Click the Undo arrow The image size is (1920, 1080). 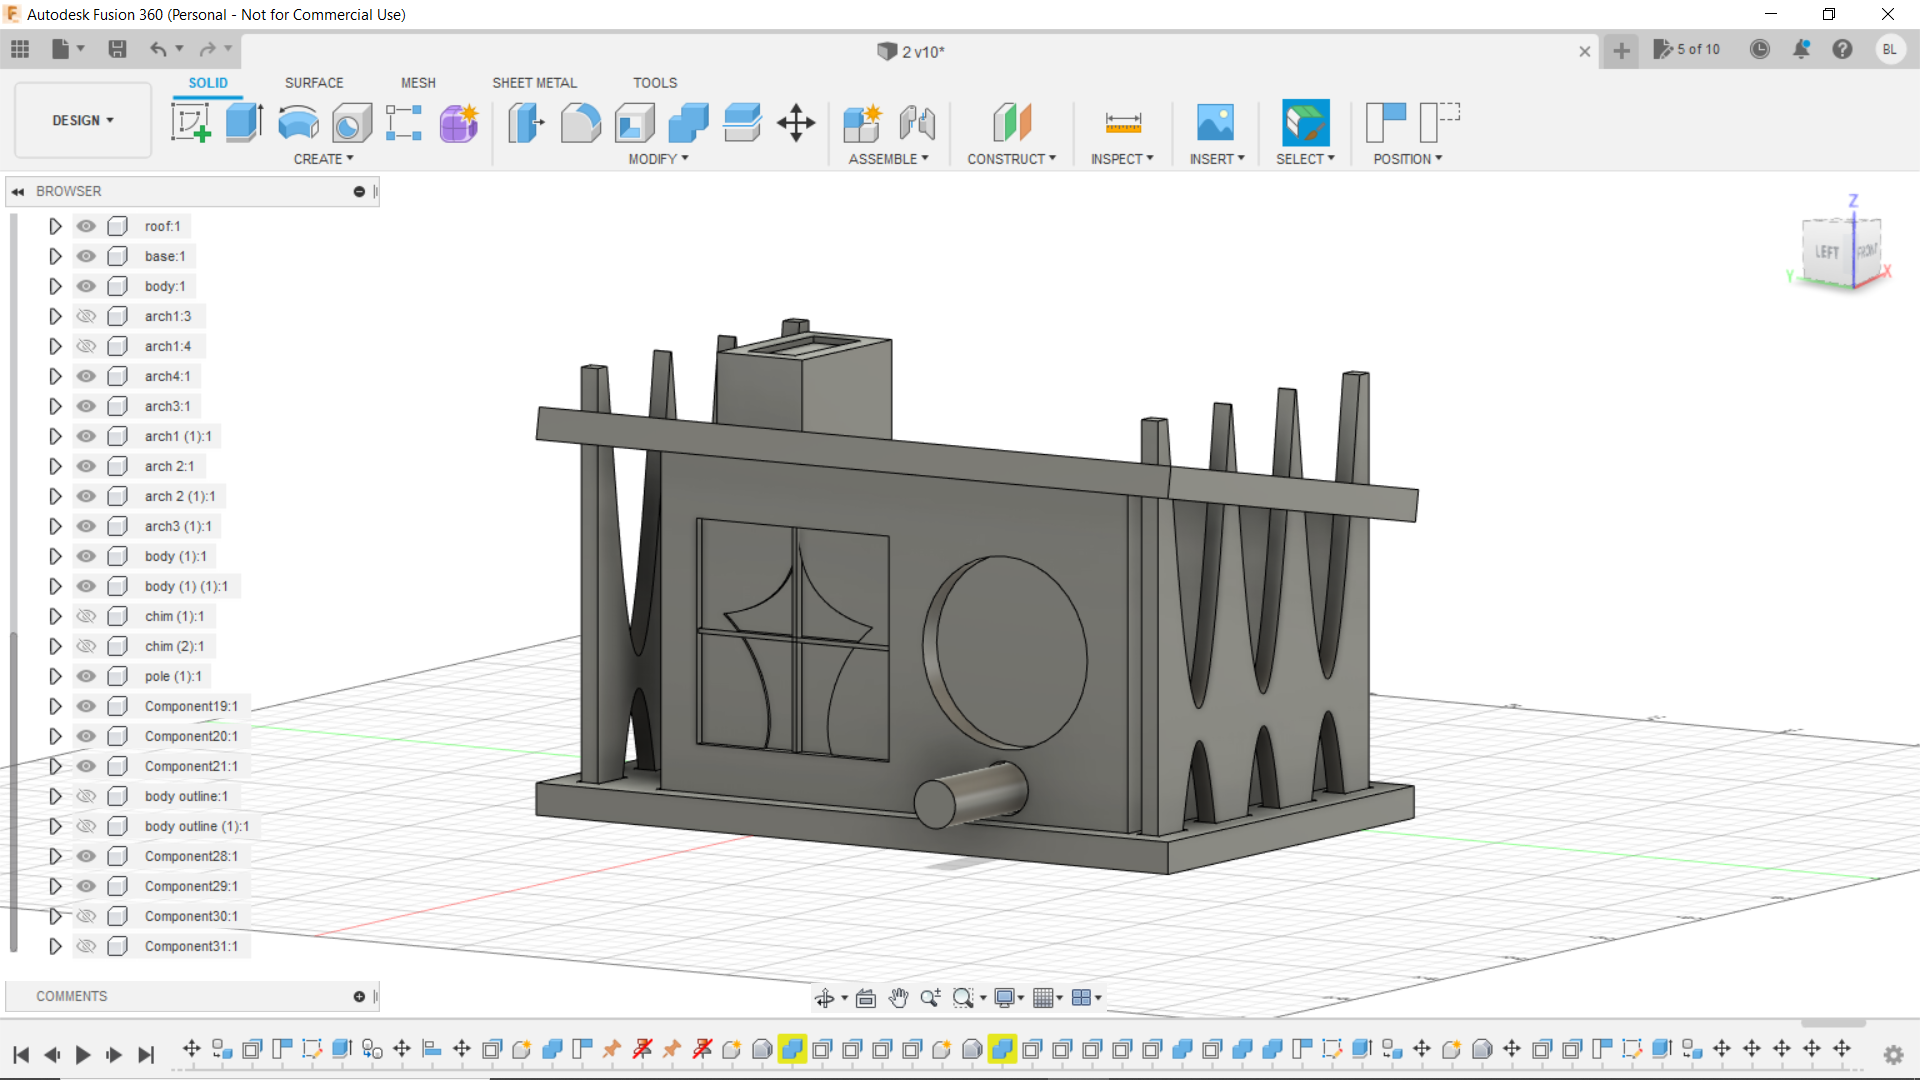tap(158, 49)
